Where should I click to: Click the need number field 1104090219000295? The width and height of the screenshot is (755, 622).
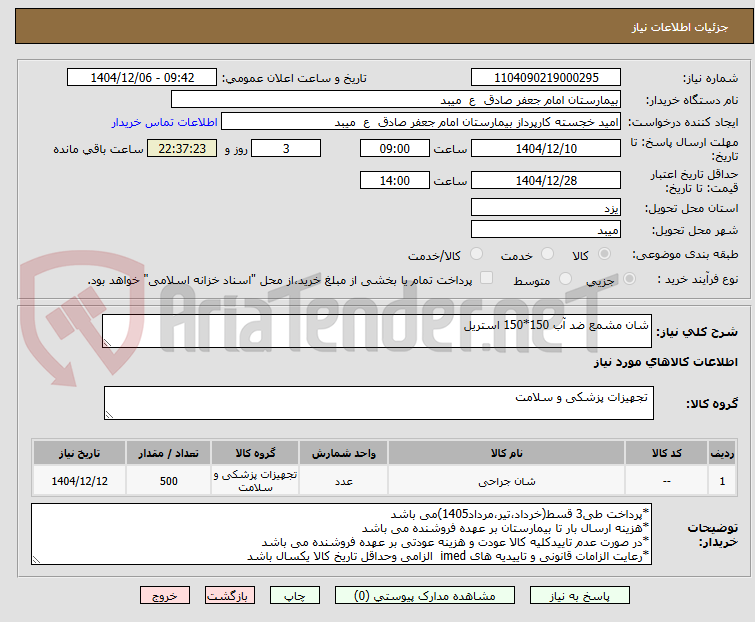[546, 78]
